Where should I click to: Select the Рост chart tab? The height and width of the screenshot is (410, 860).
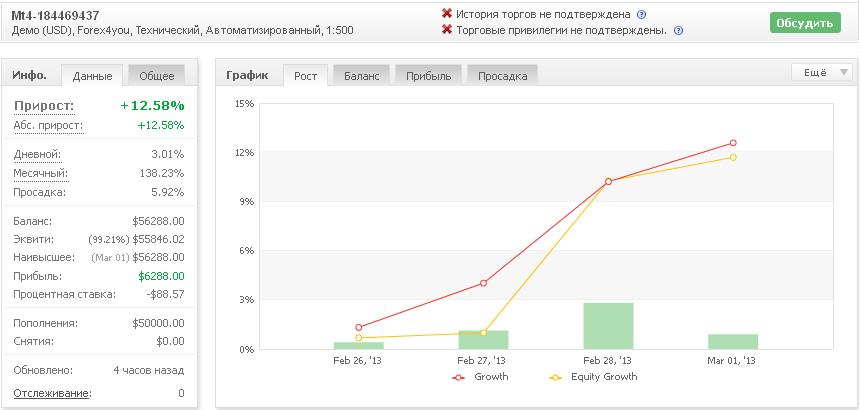305,76
